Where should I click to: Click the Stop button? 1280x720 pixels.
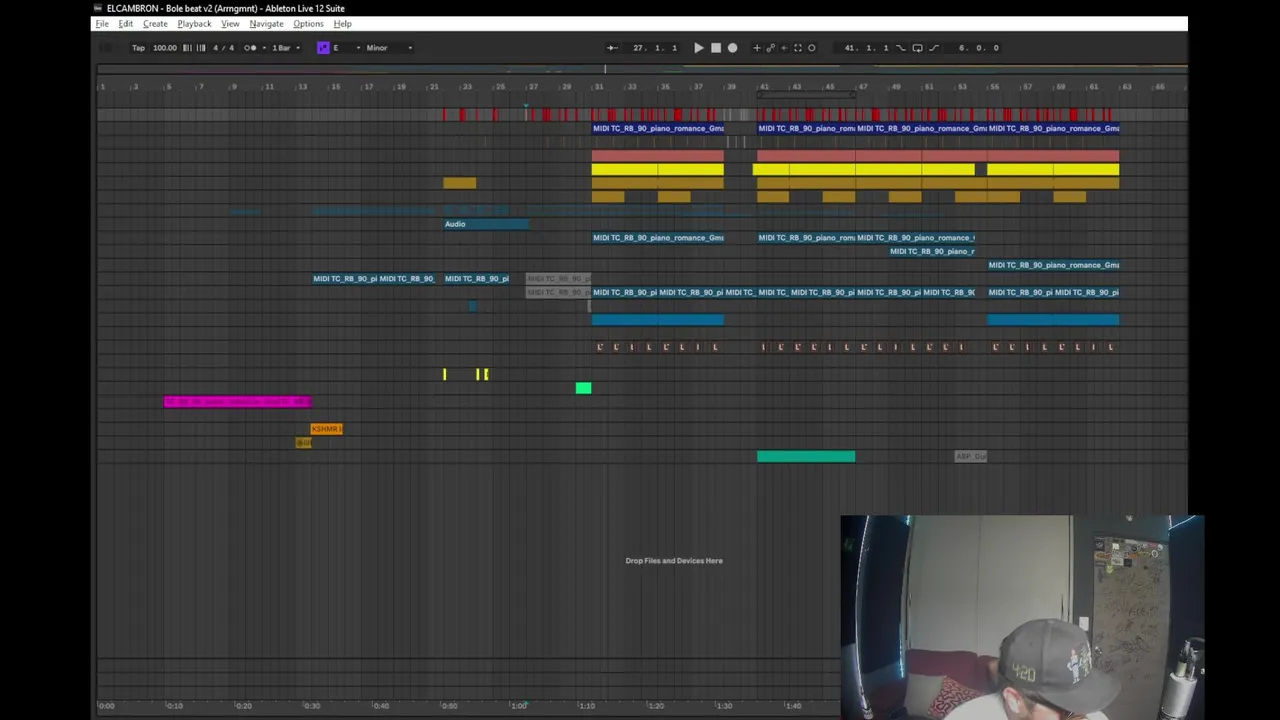coord(716,48)
